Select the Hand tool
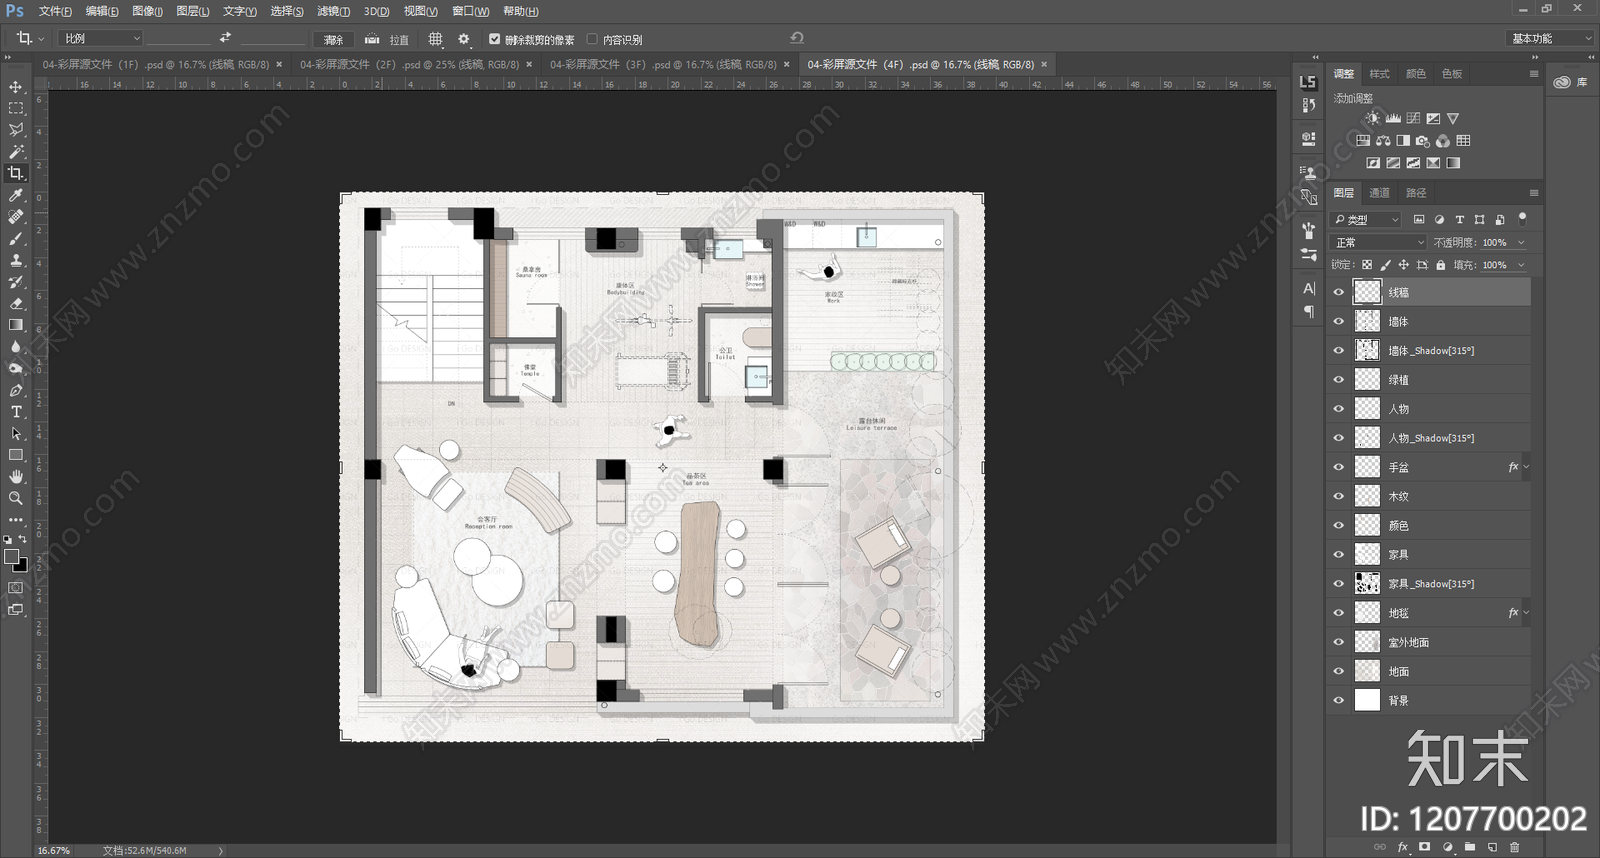Viewport: 1600px width, 858px height. [x=16, y=477]
